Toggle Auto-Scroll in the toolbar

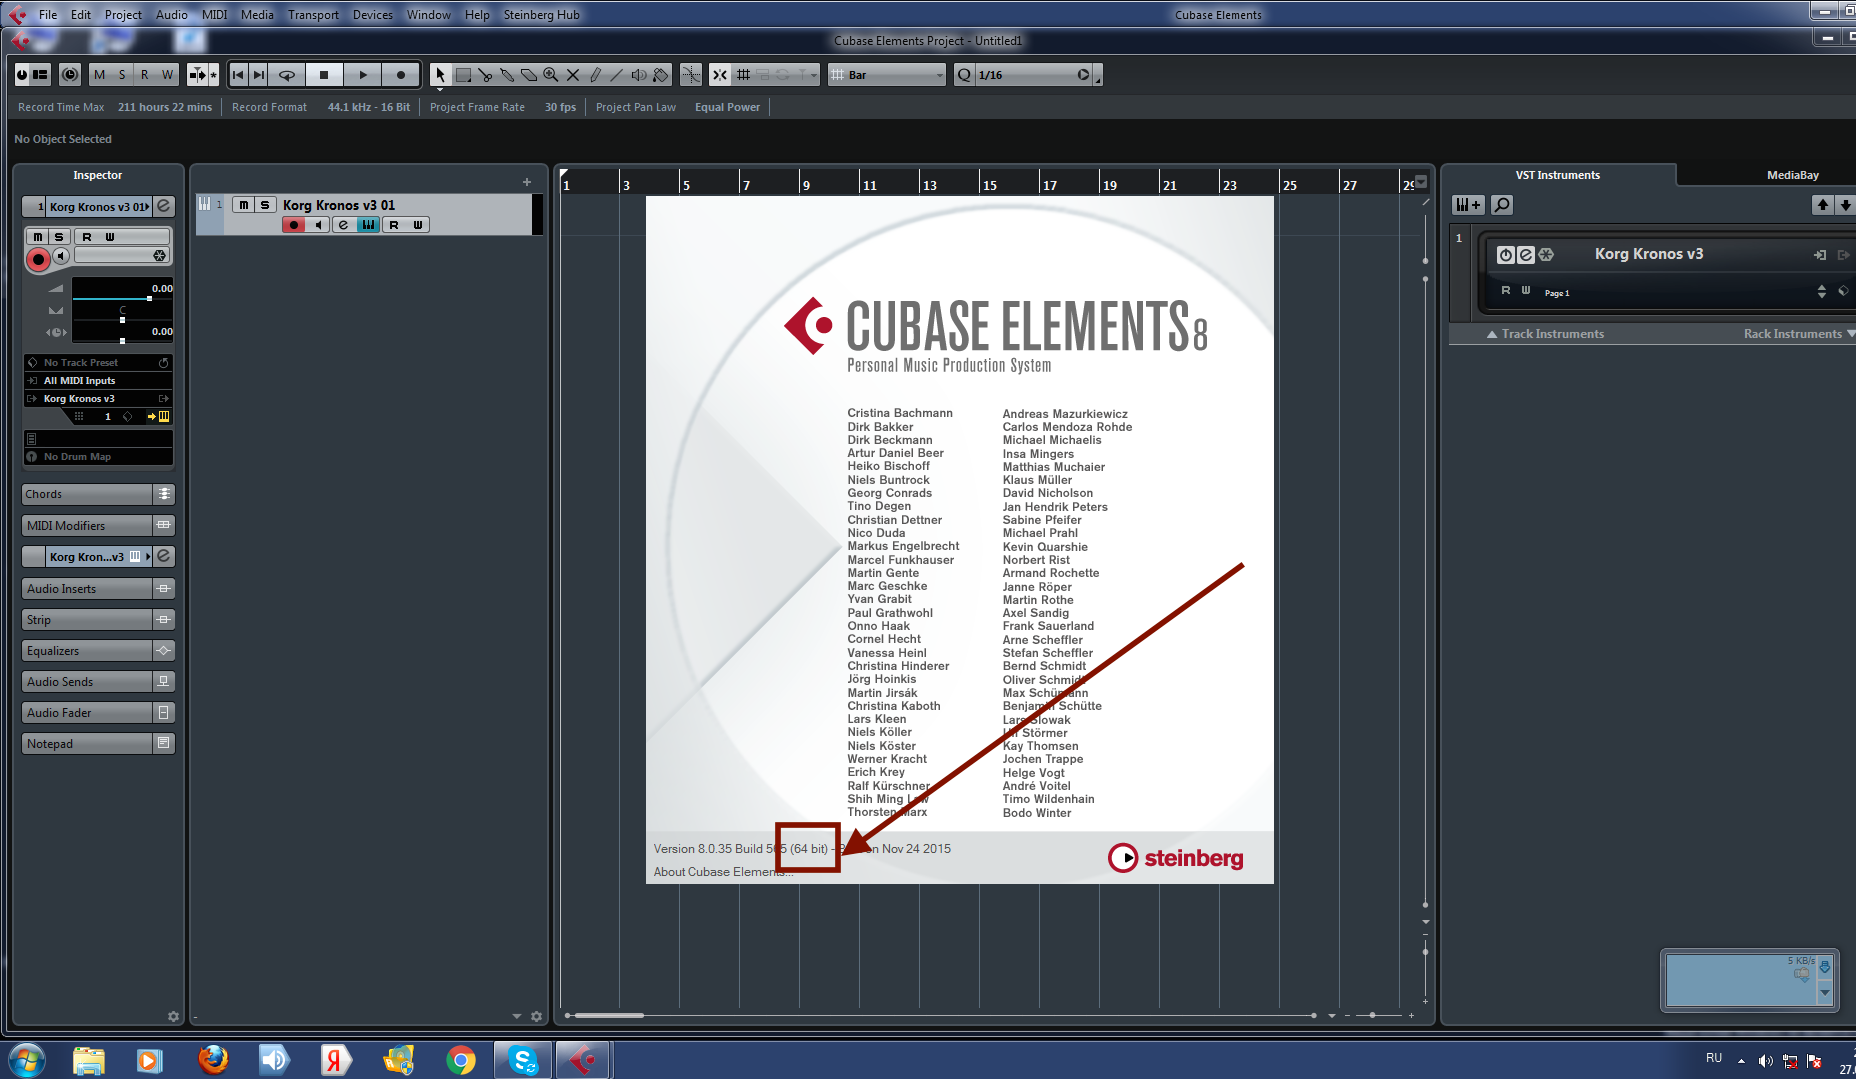tap(198, 75)
